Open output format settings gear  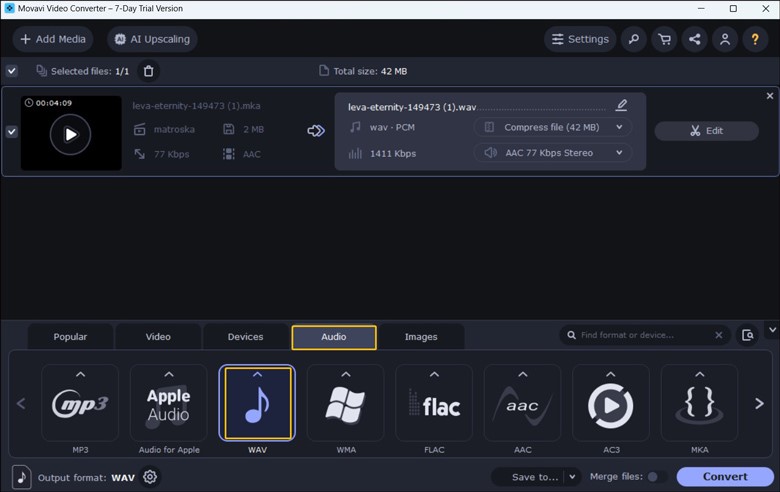pyautogui.click(x=150, y=477)
